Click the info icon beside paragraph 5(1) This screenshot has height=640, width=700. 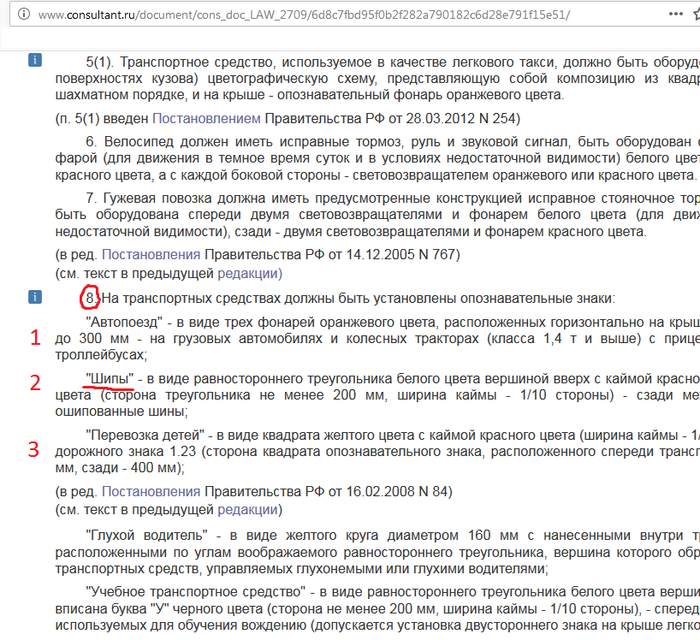(x=36, y=60)
